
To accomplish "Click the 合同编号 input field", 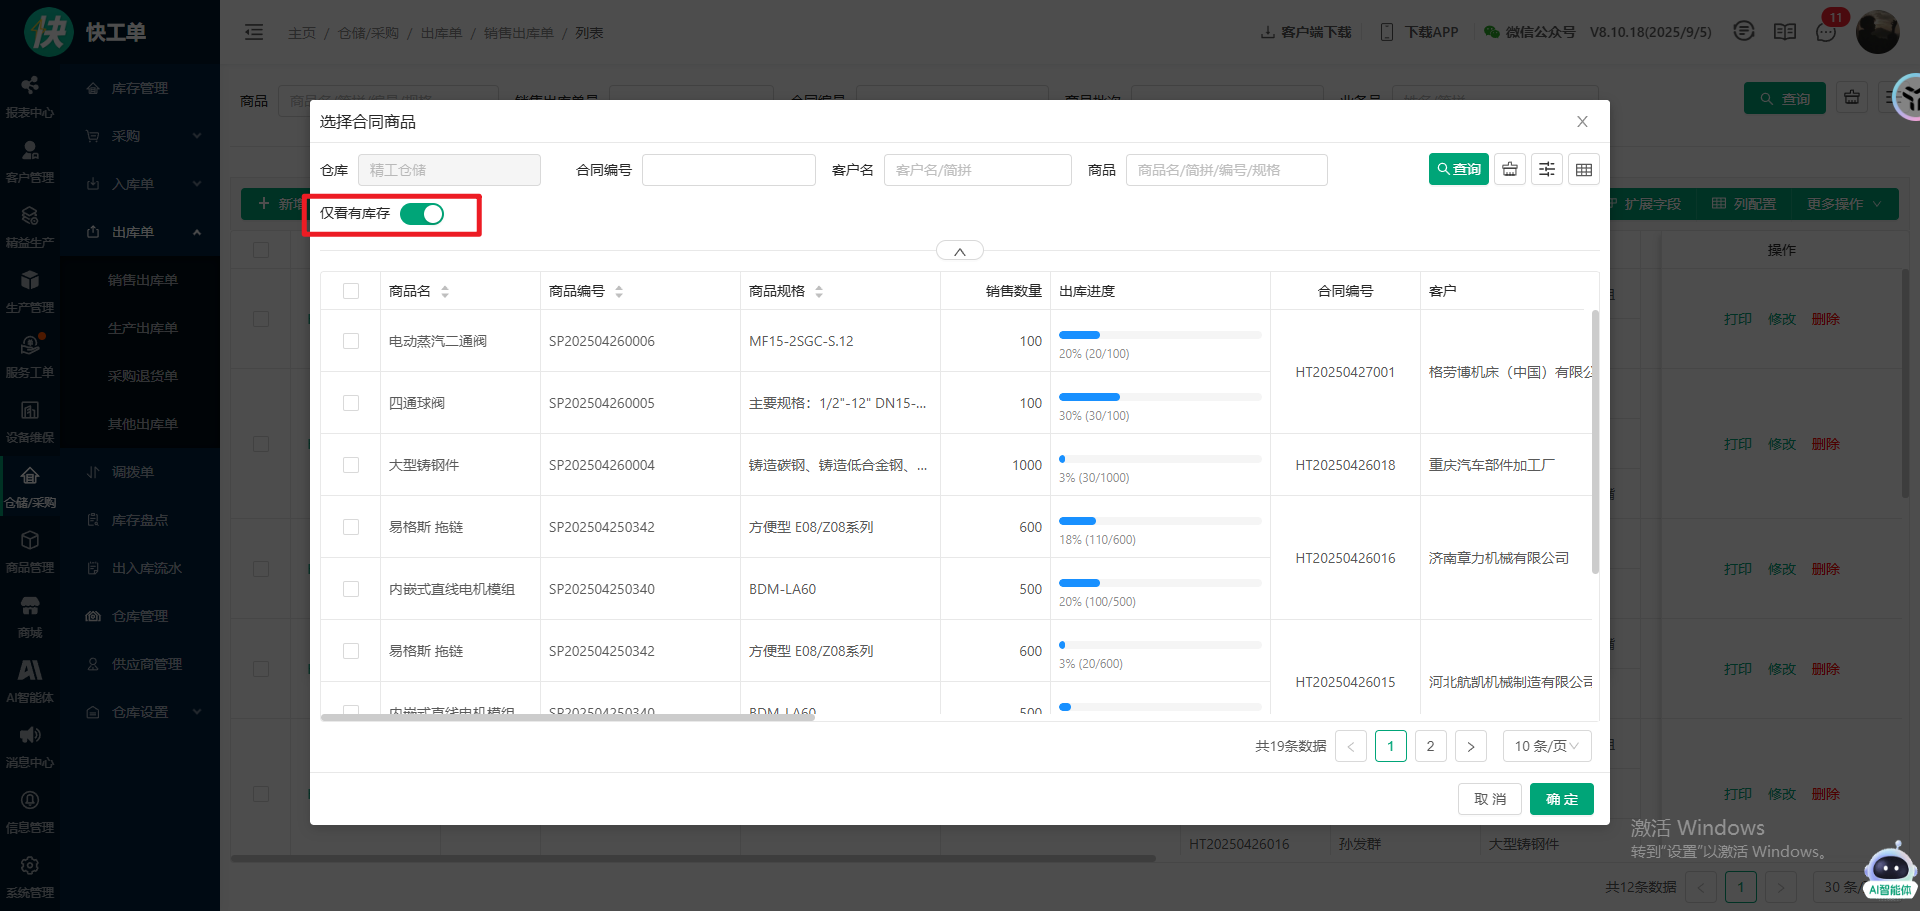I will pyautogui.click(x=728, y=170).
